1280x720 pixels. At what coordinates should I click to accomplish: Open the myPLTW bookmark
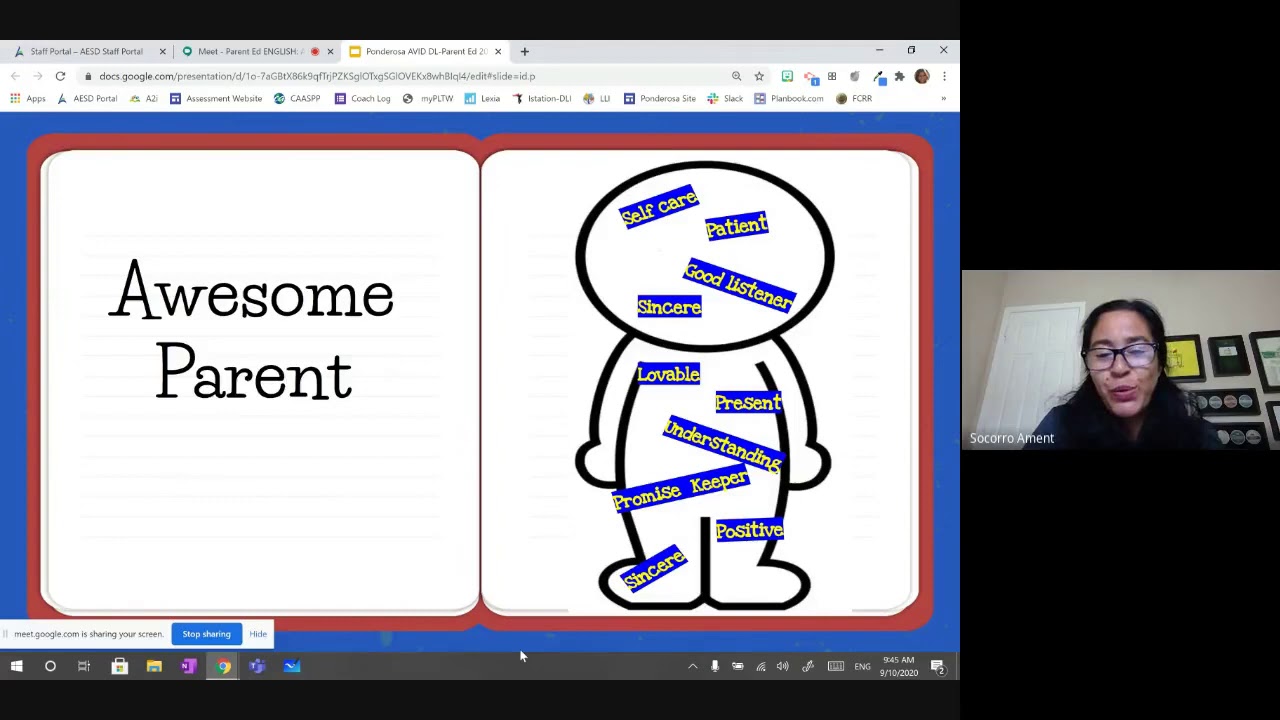(428, 98)
